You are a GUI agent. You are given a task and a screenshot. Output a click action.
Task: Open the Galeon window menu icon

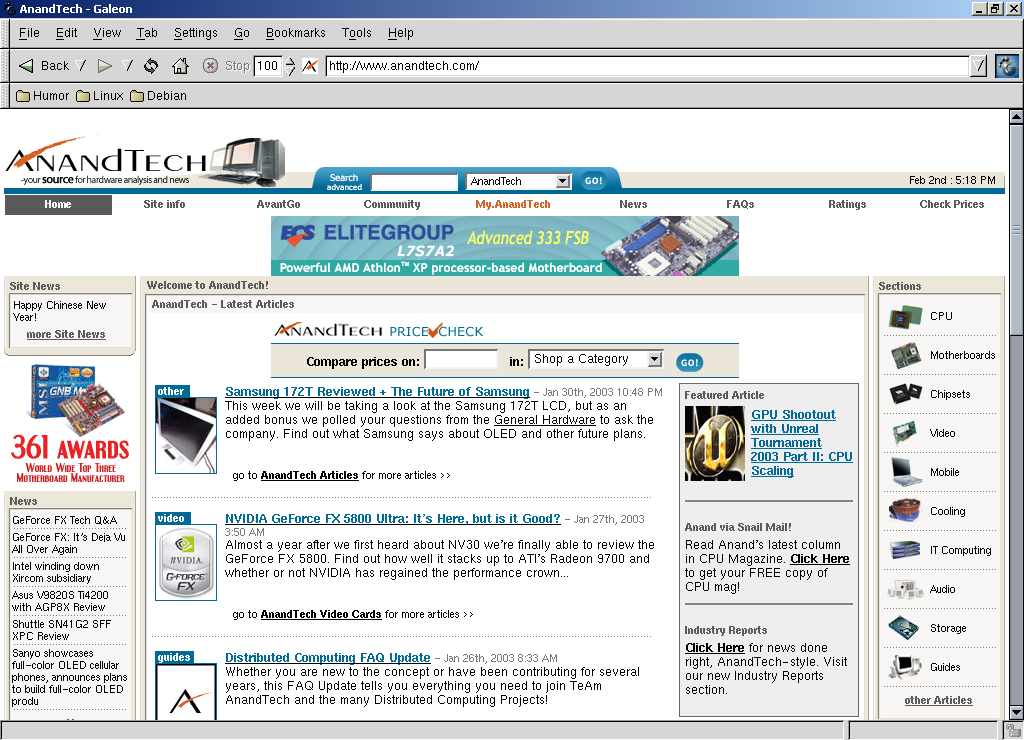(9, 8)
